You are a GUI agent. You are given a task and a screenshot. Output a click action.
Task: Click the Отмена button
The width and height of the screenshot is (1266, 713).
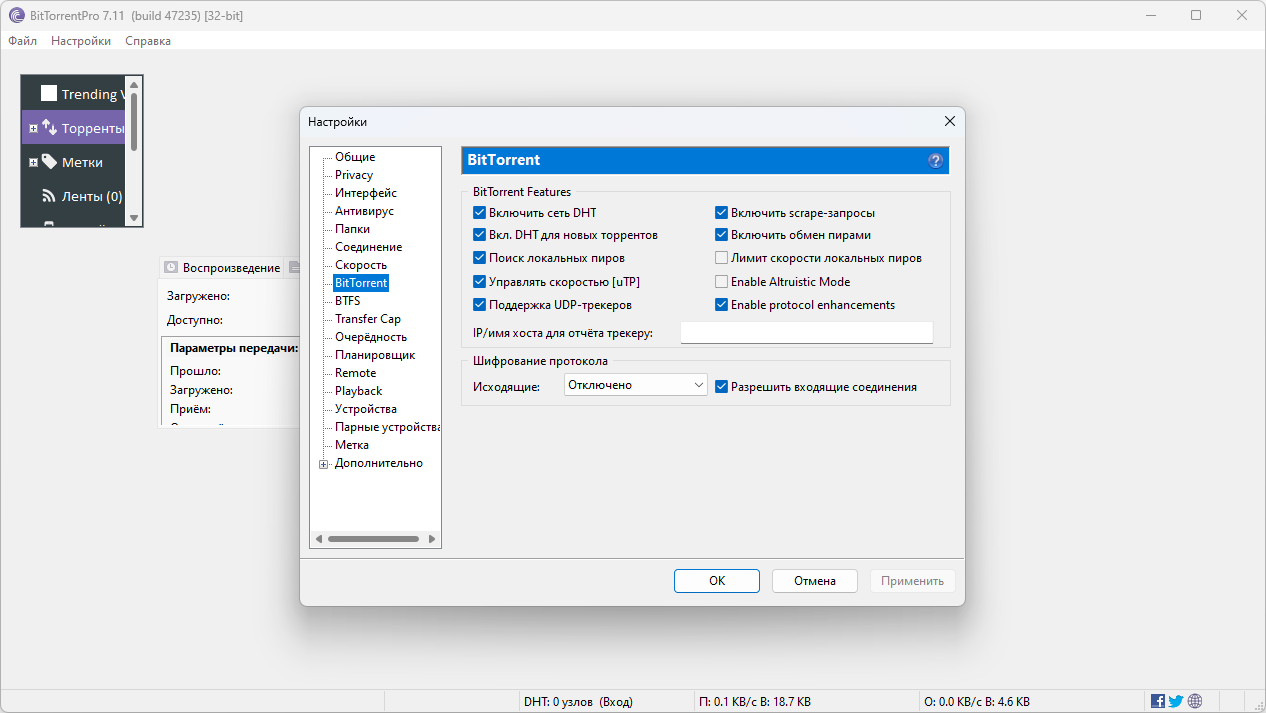coord(815,581)
